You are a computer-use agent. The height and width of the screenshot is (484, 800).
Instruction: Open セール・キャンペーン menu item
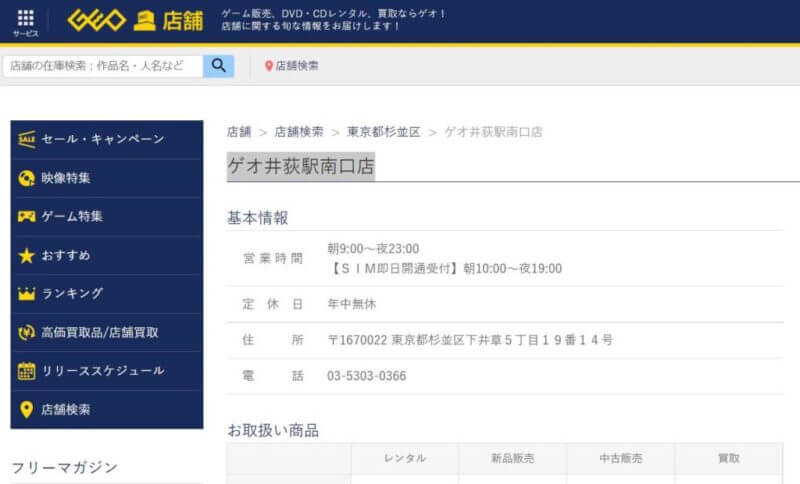(103, 139)
